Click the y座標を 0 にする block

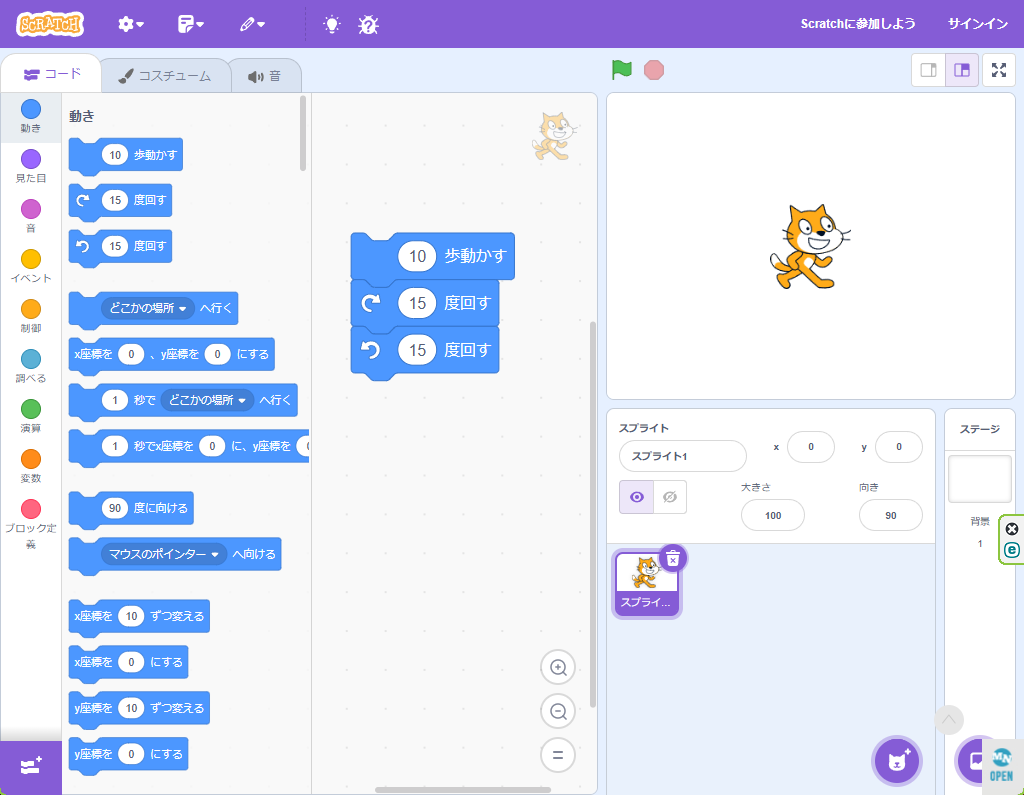click(x=129, y=754)
